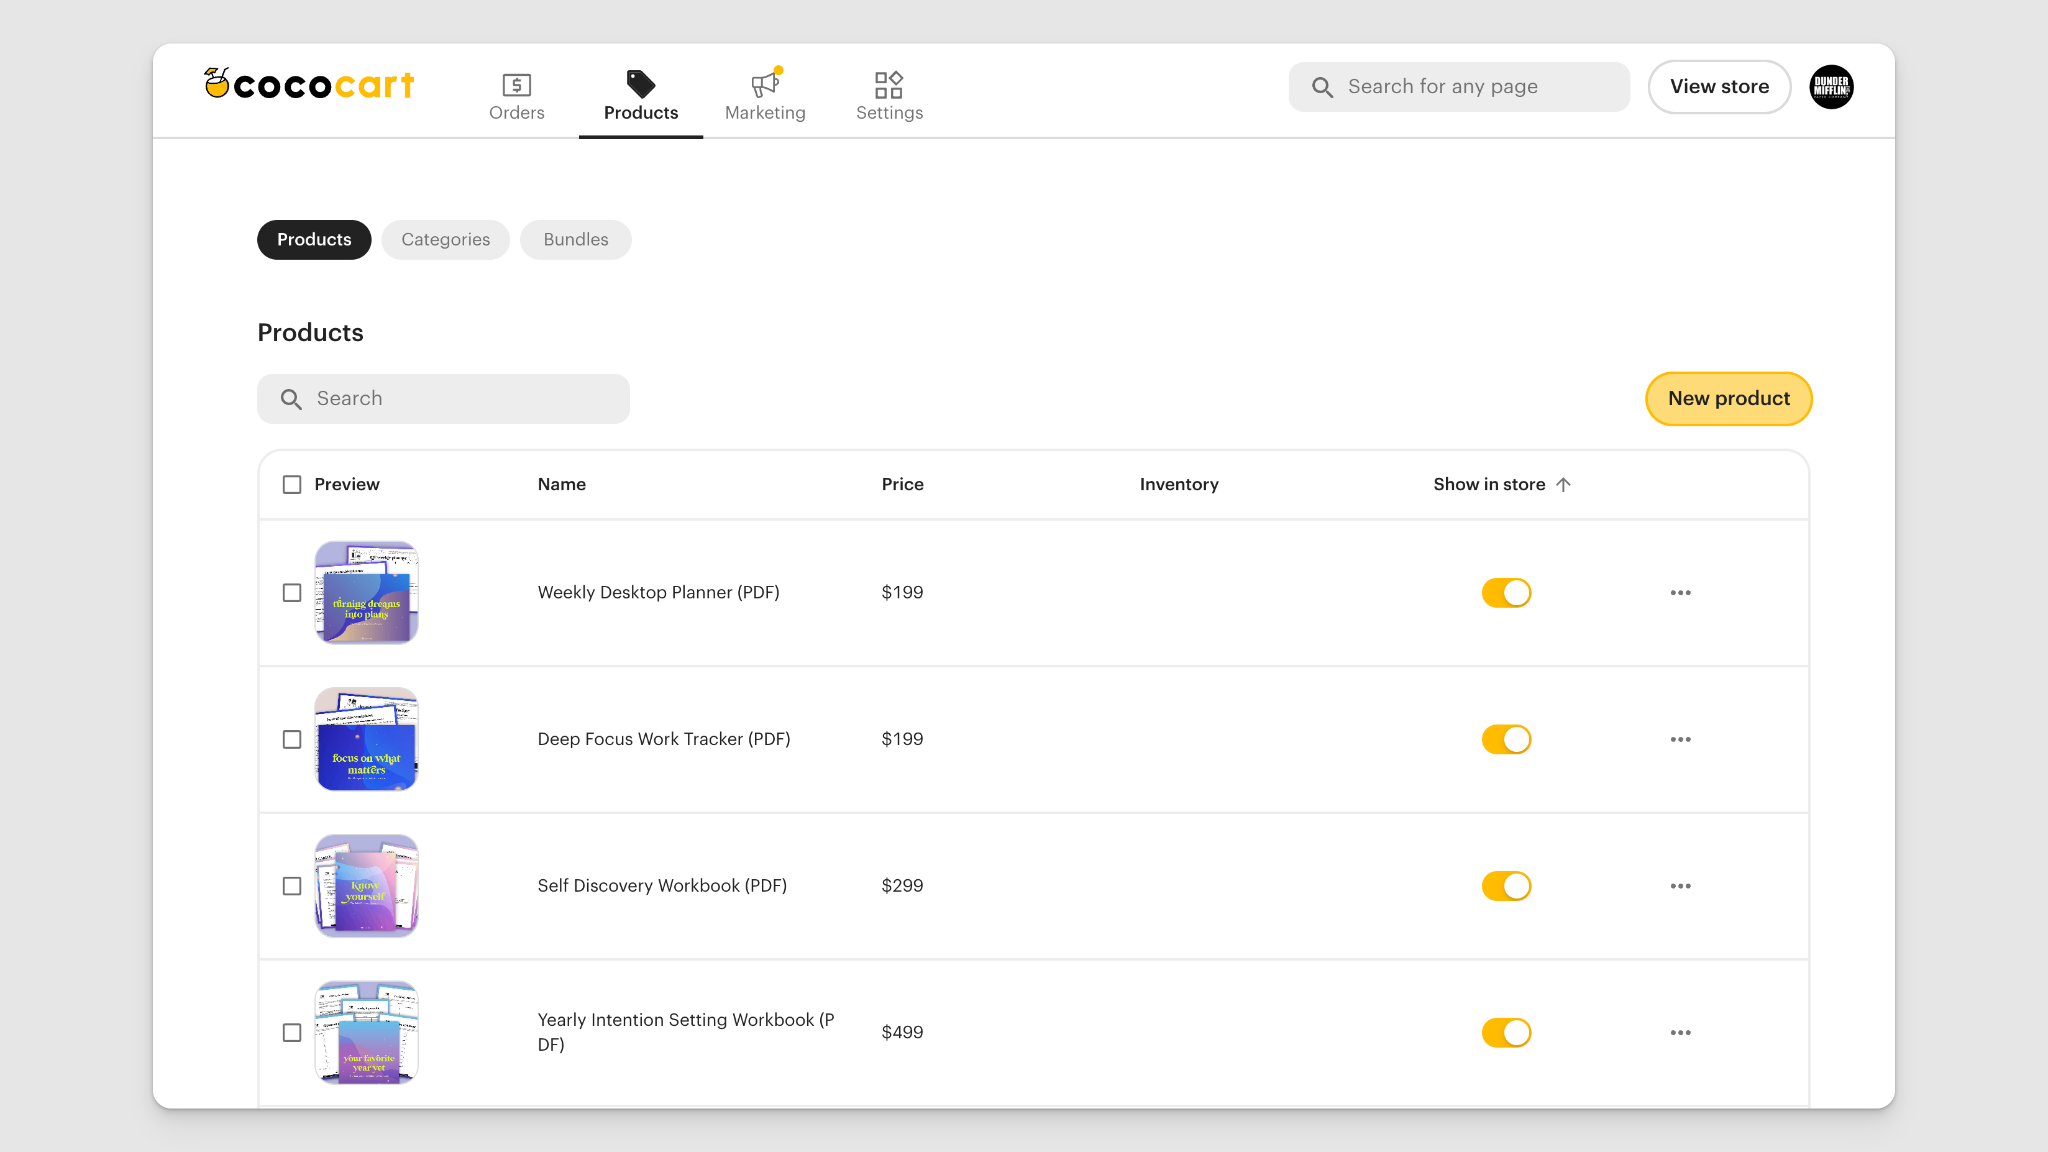Open the ellipsis menu for Yearly Intention Setting Workbook
Viewport: 2048px width, 1152px height.
[x=1680, y=1032]
